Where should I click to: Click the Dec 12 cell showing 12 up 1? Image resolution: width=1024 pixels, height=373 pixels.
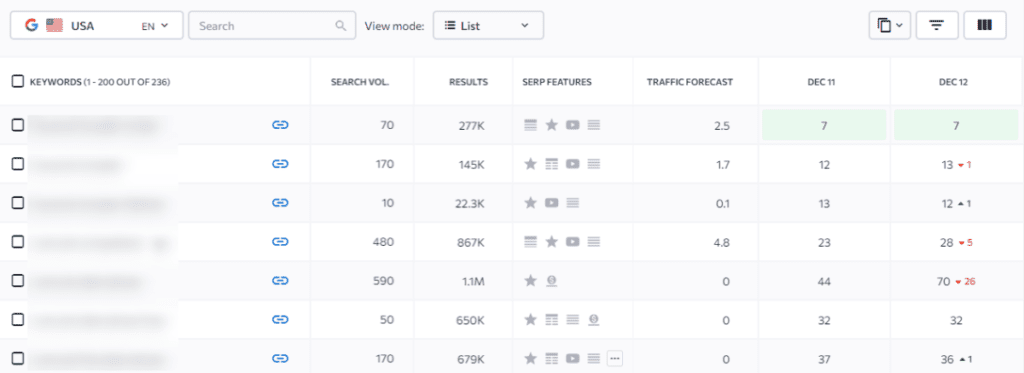[x=957, y=203]
